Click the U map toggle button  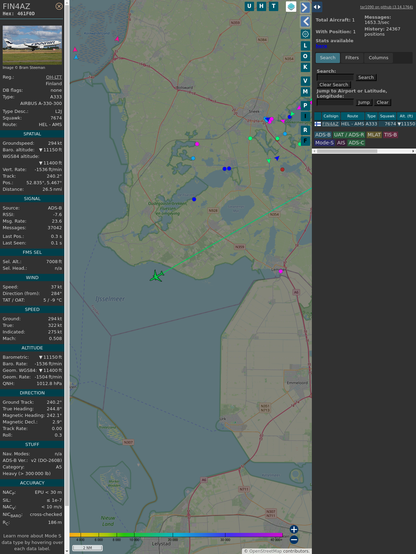click(x=250, y=6)
